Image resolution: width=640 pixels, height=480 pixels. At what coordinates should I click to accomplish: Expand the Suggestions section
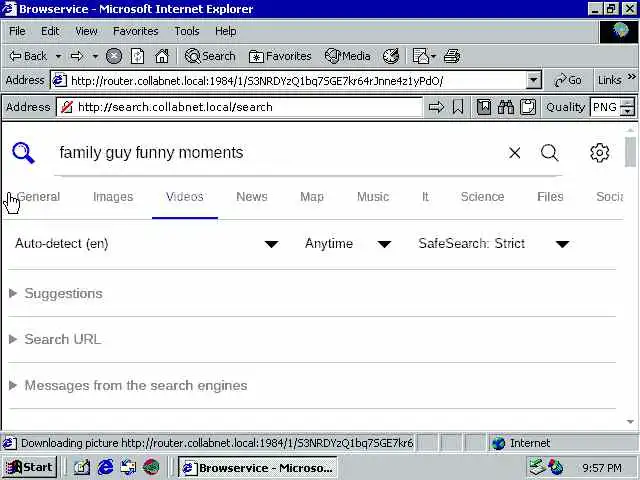pyautogui.click(x=56, y=293)
